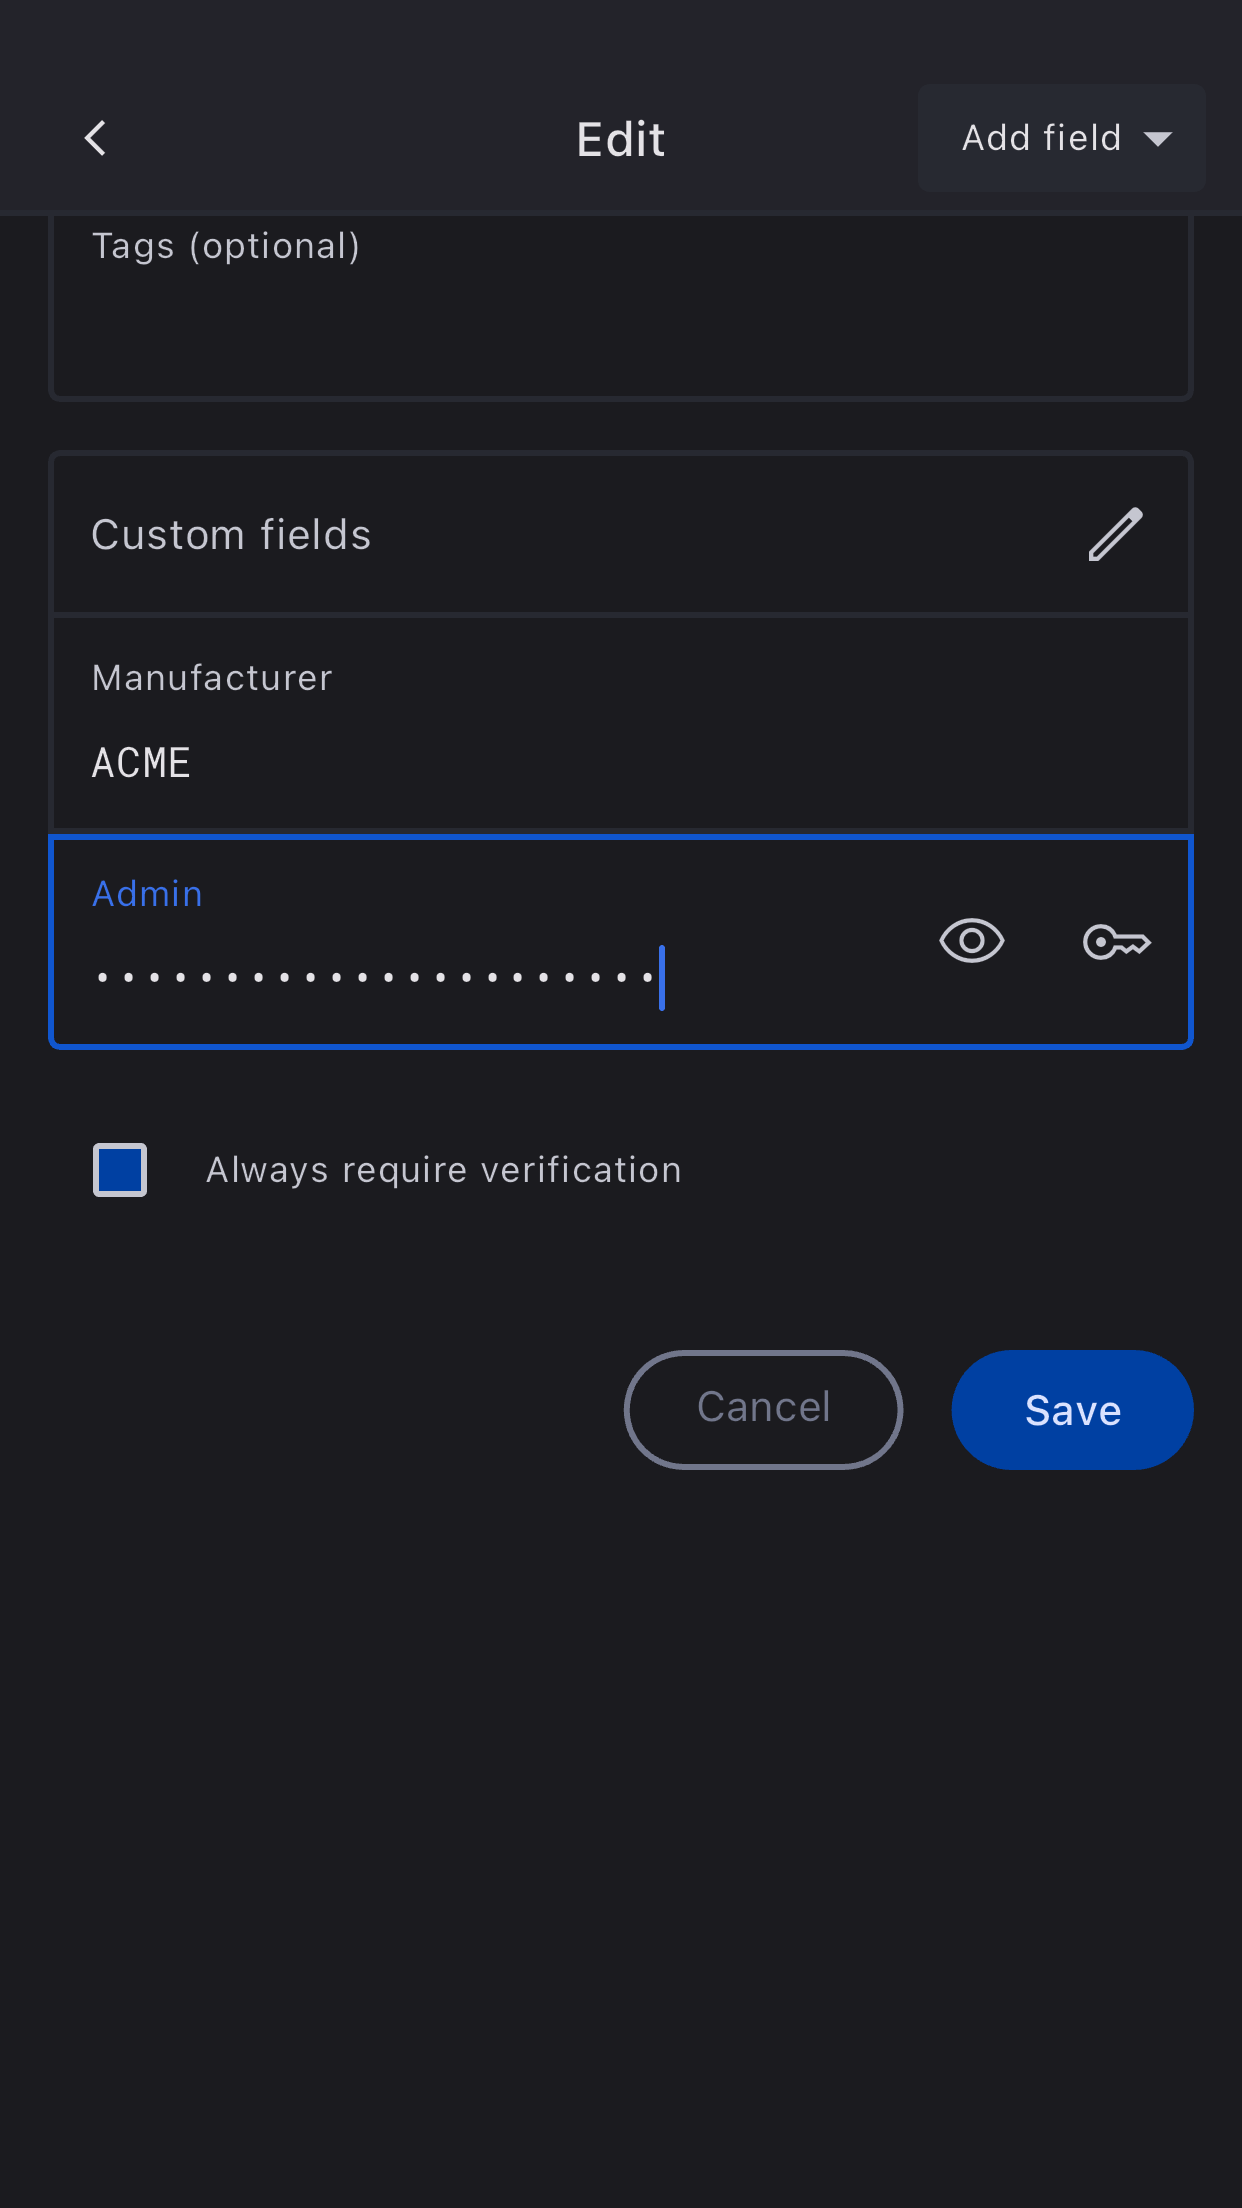The image size is (1242, 2208).
Task: Click inside the masked Admin password dots
Action: (x=375, y=977)
